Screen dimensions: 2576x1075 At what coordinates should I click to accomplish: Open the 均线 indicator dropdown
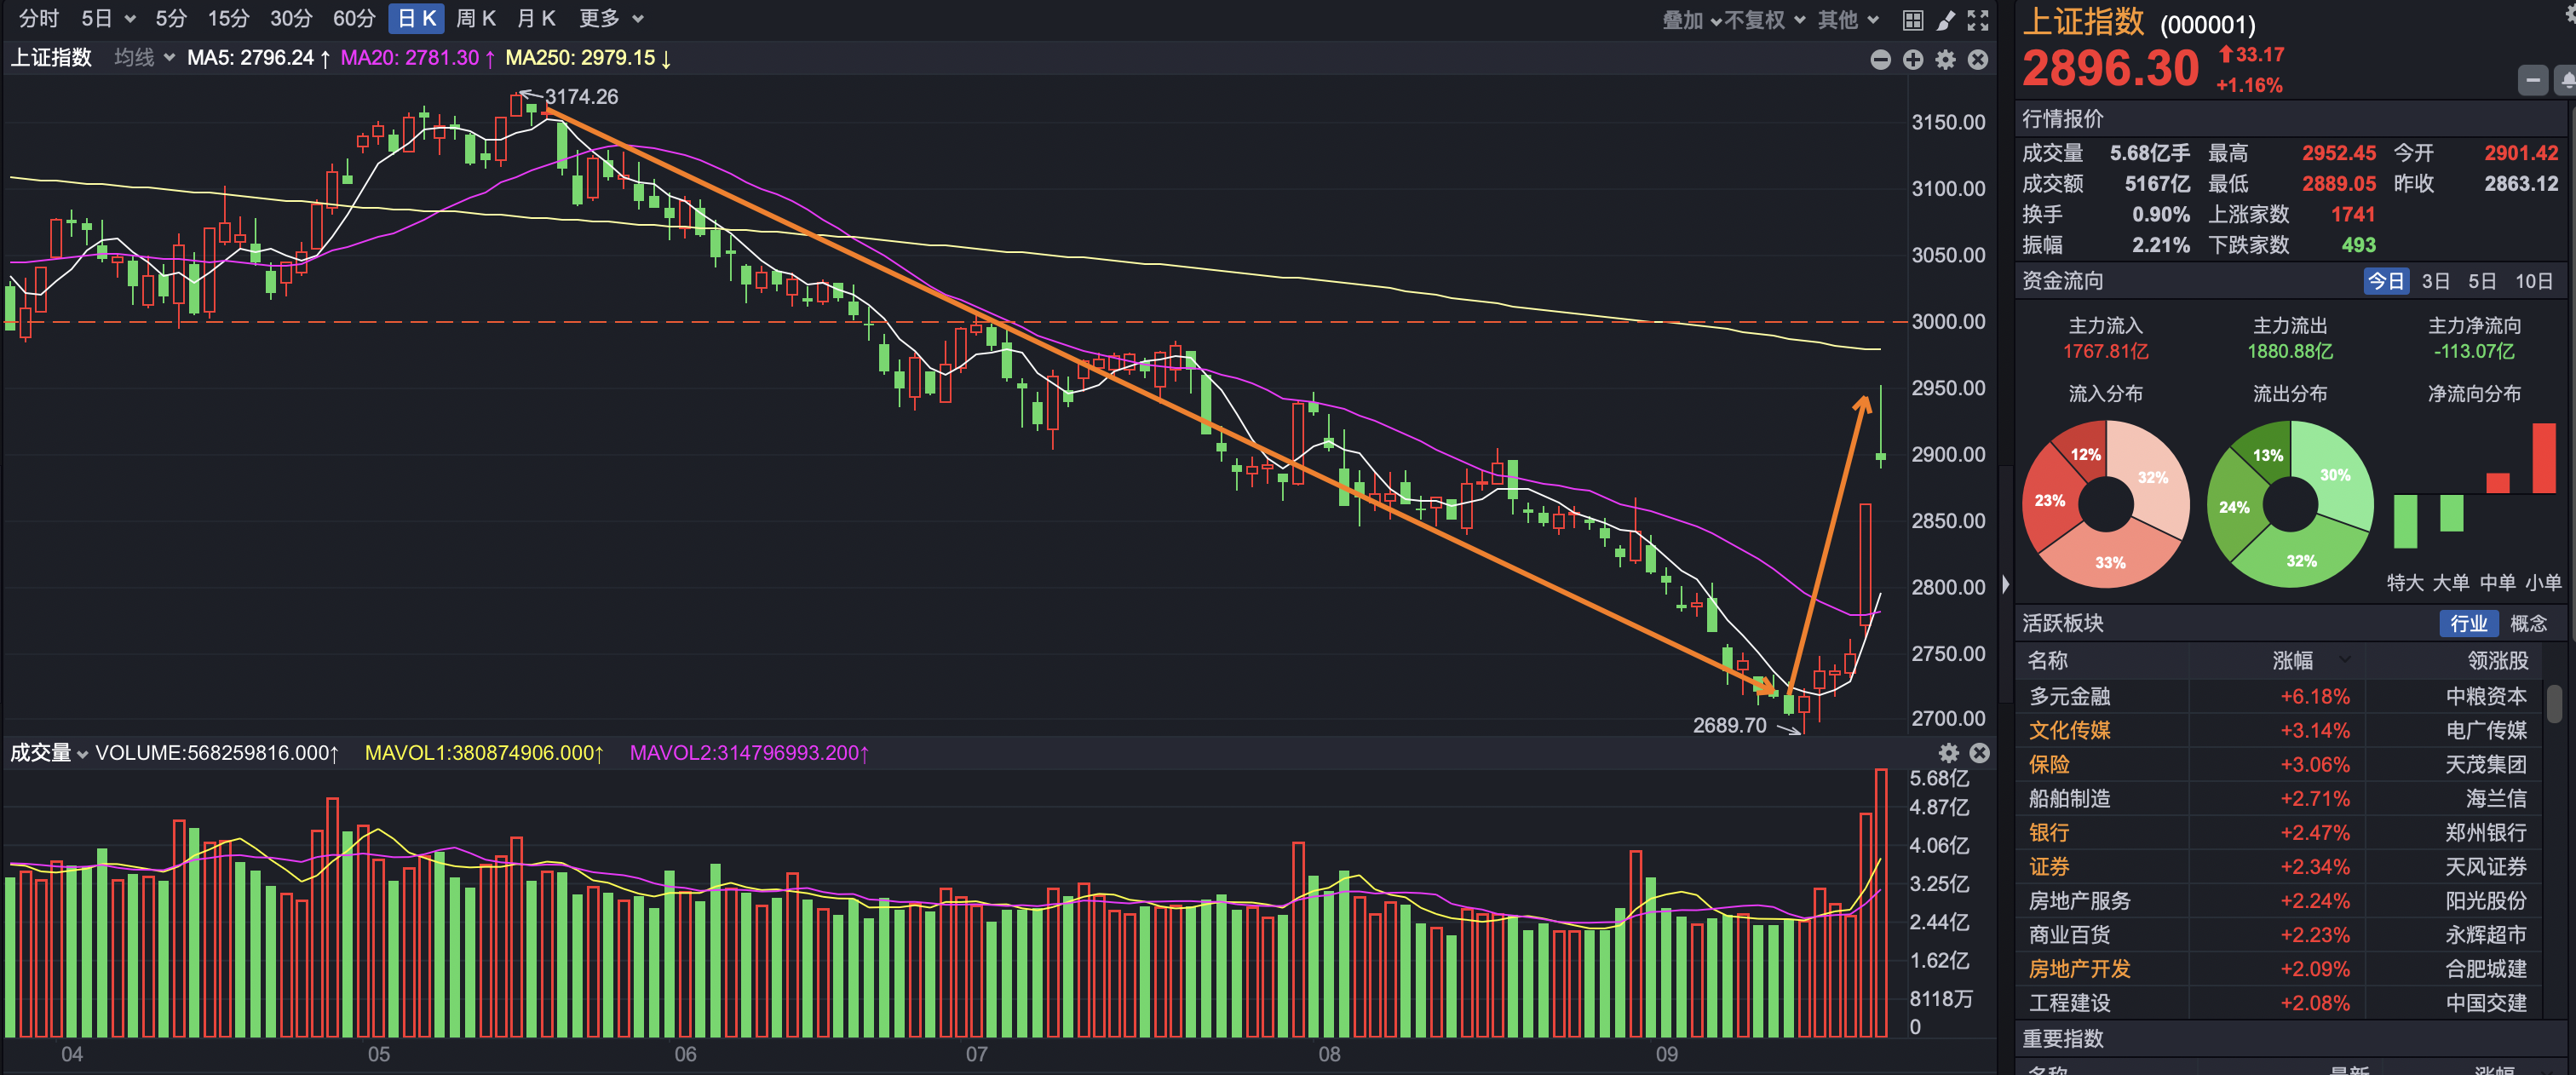144,58
